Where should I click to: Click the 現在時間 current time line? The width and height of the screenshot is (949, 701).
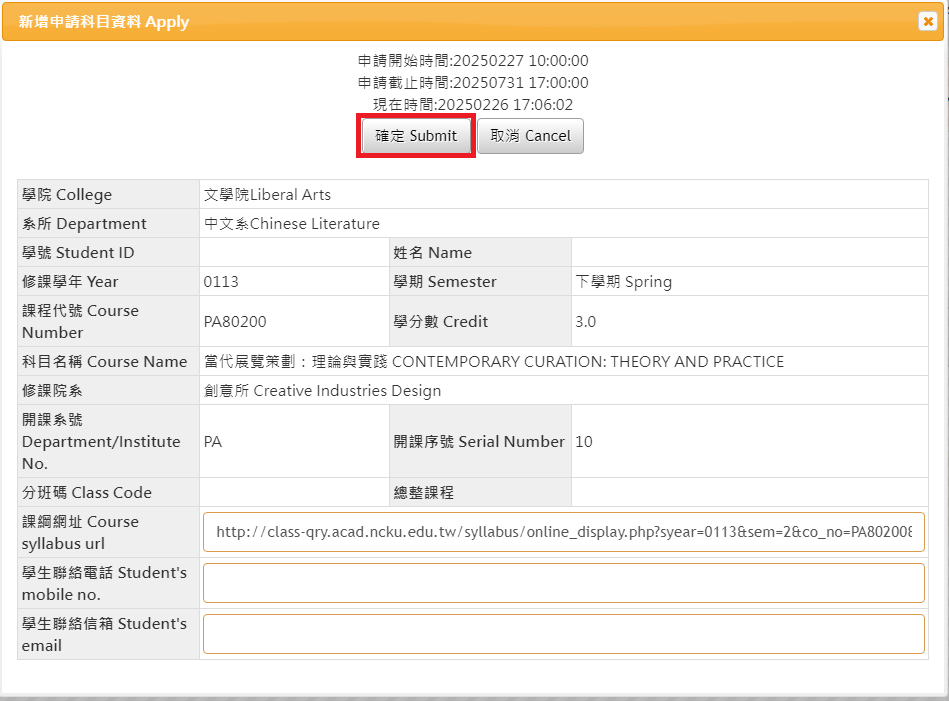coord(473,105)
